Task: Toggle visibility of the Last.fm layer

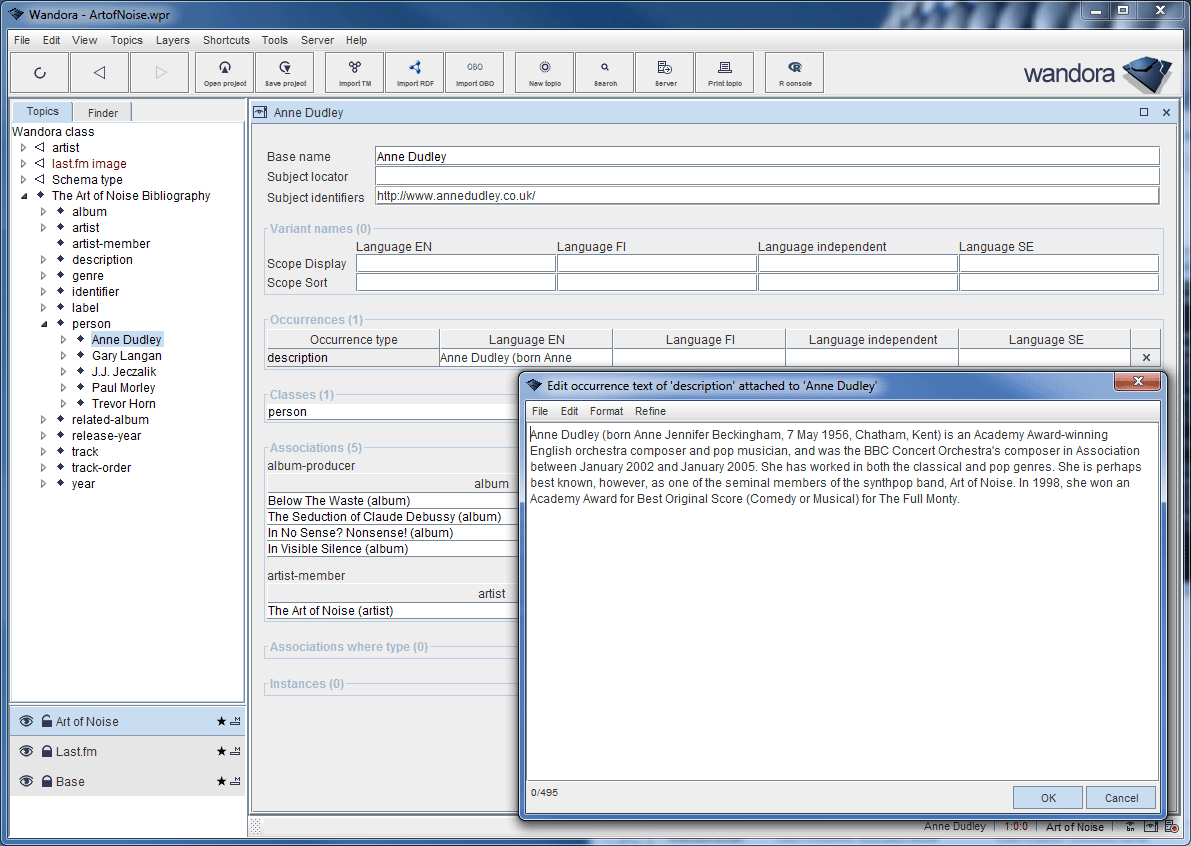Action: click(x=25, y=751)
